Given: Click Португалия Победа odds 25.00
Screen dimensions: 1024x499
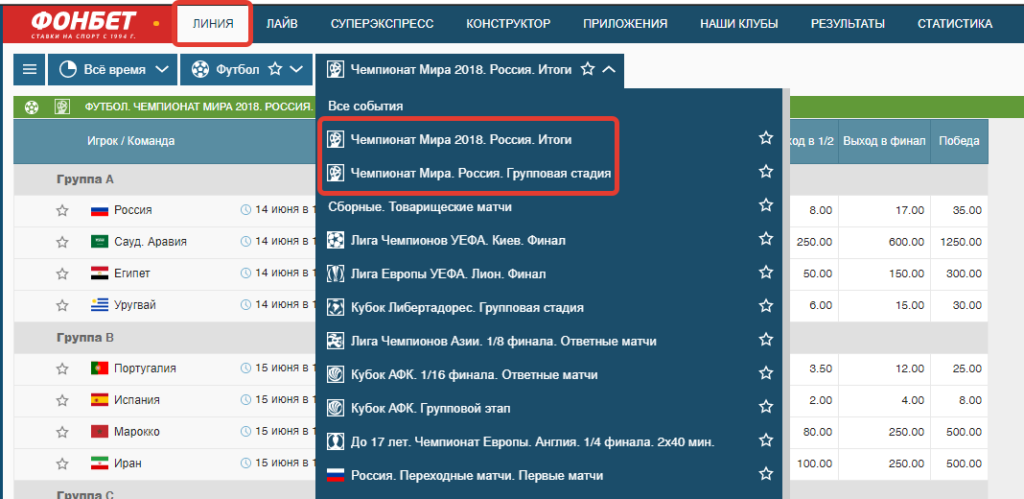Looking at the screenshot, I should tap(967, 368).
